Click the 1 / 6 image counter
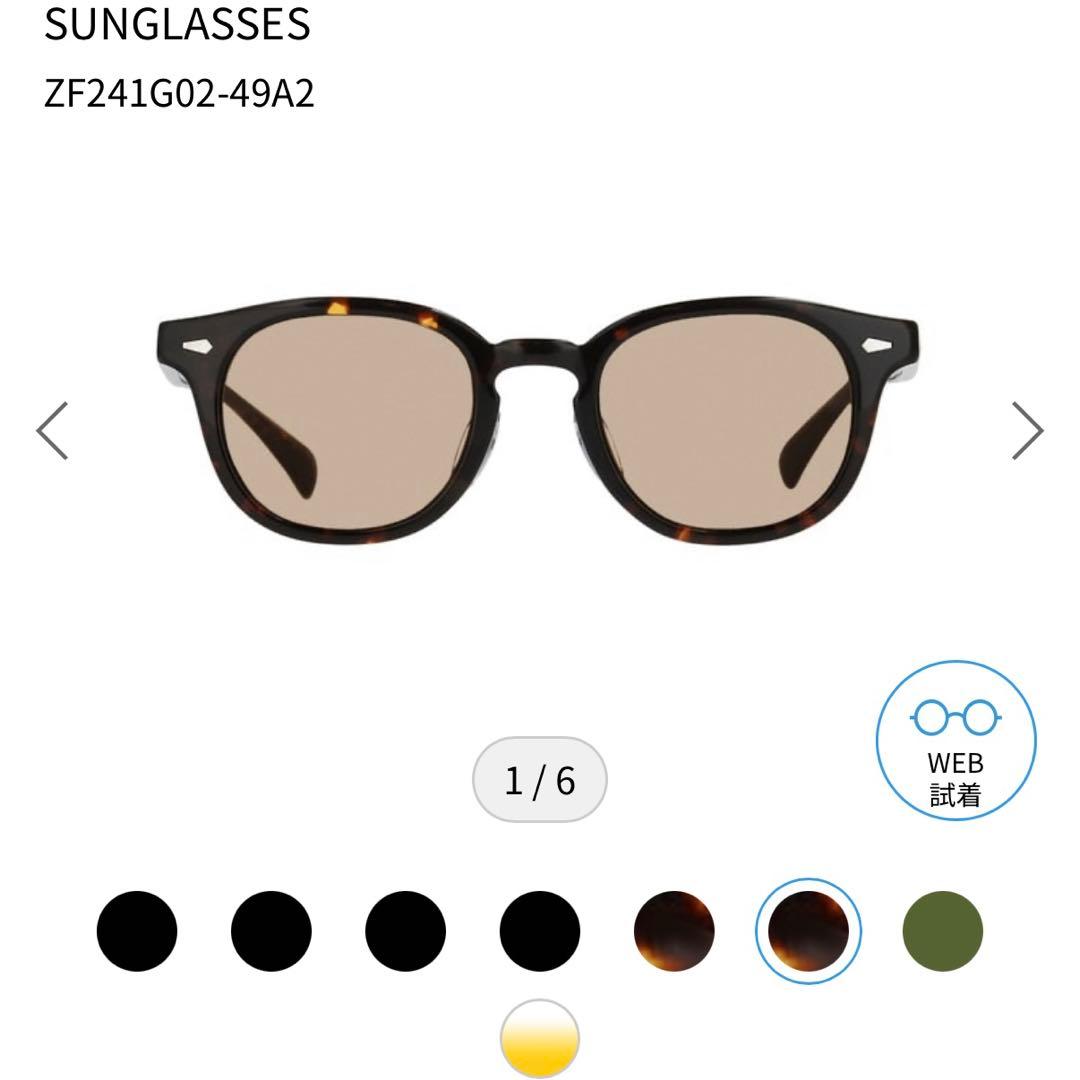Viewport: 1080px width, 1080px height. tap(540, 780)
